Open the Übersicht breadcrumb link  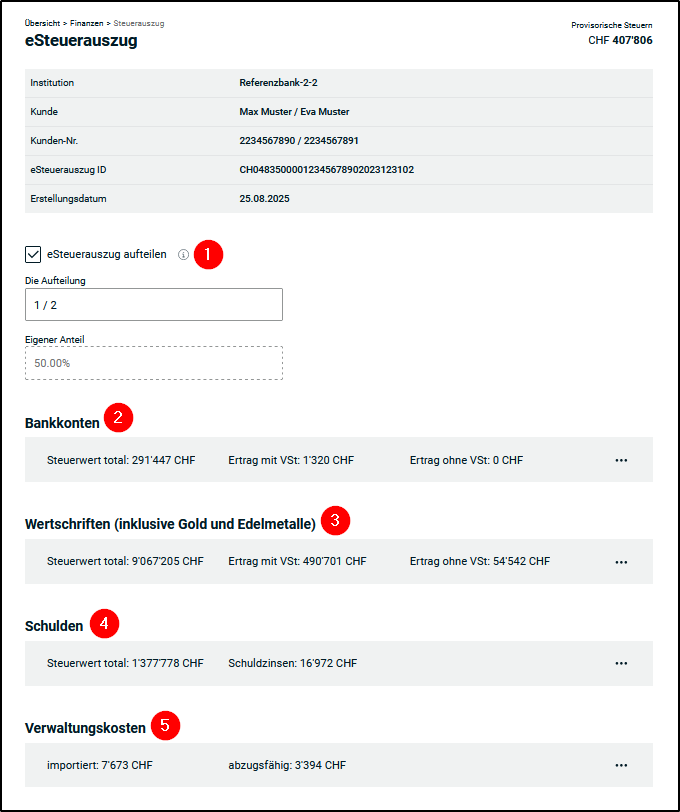pos(42,22)
